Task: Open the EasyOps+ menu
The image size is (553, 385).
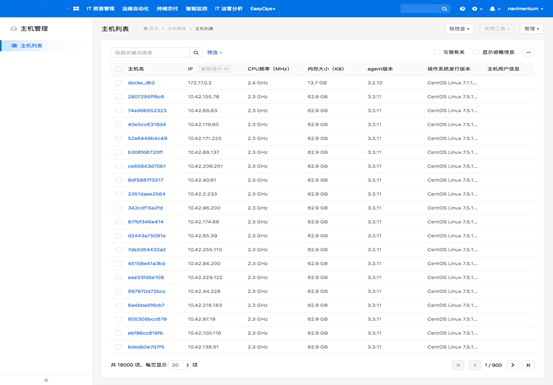Action: point(263,8)
